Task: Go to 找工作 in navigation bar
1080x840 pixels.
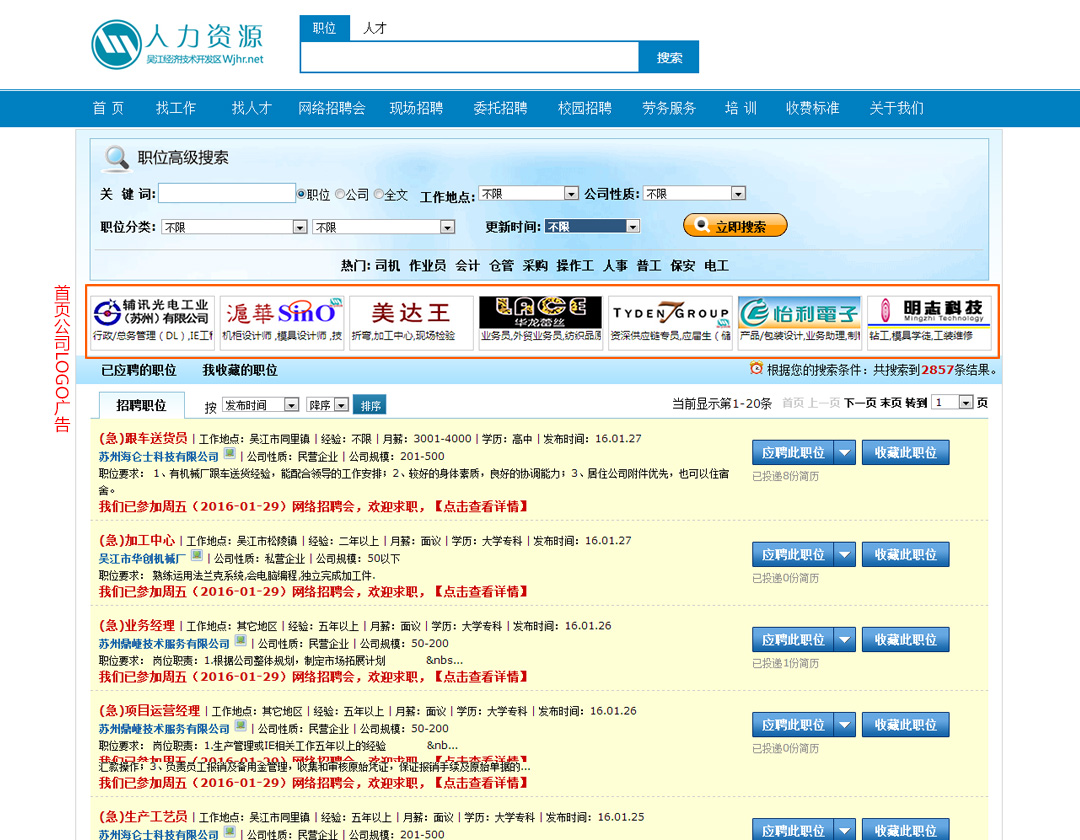Action: (x=175, y=108)
